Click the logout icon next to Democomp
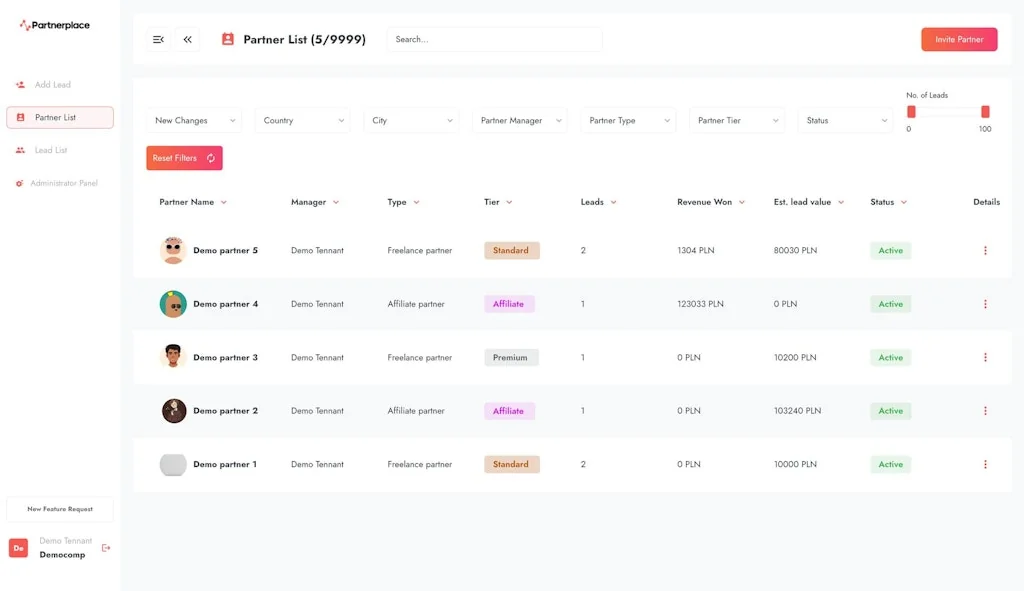This screenshot has width=1024, height=591. (105, 547)
